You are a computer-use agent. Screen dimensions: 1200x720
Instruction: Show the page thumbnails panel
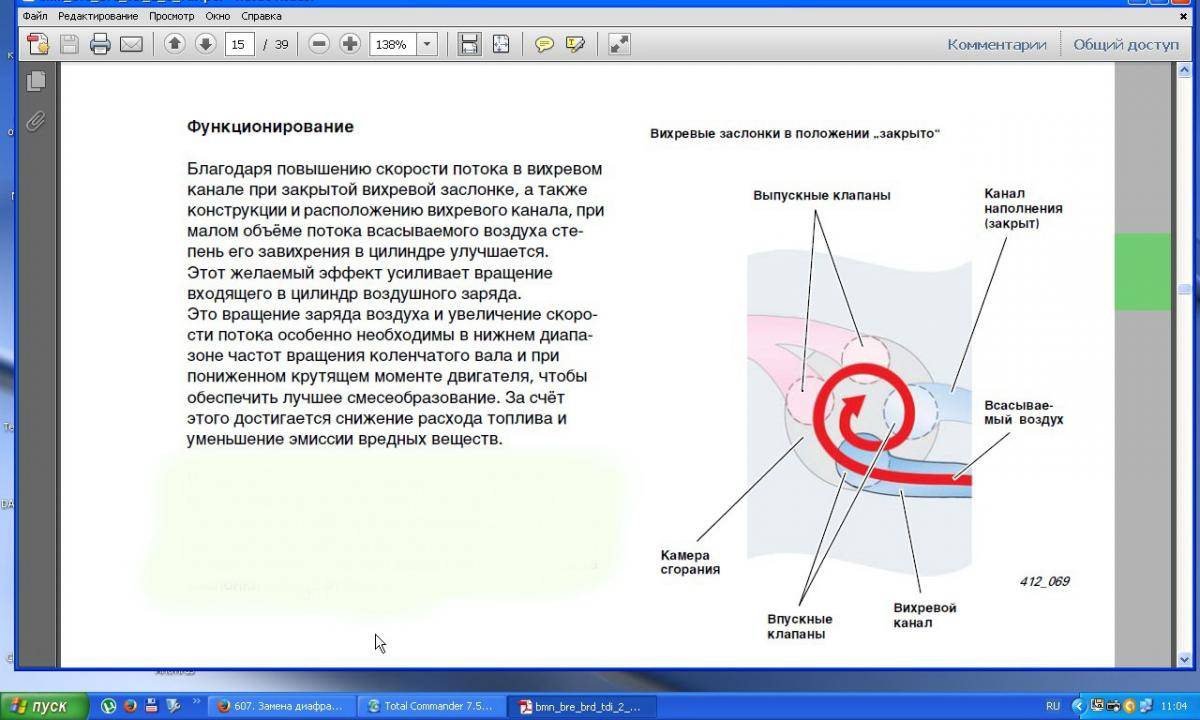coord(37,81)
